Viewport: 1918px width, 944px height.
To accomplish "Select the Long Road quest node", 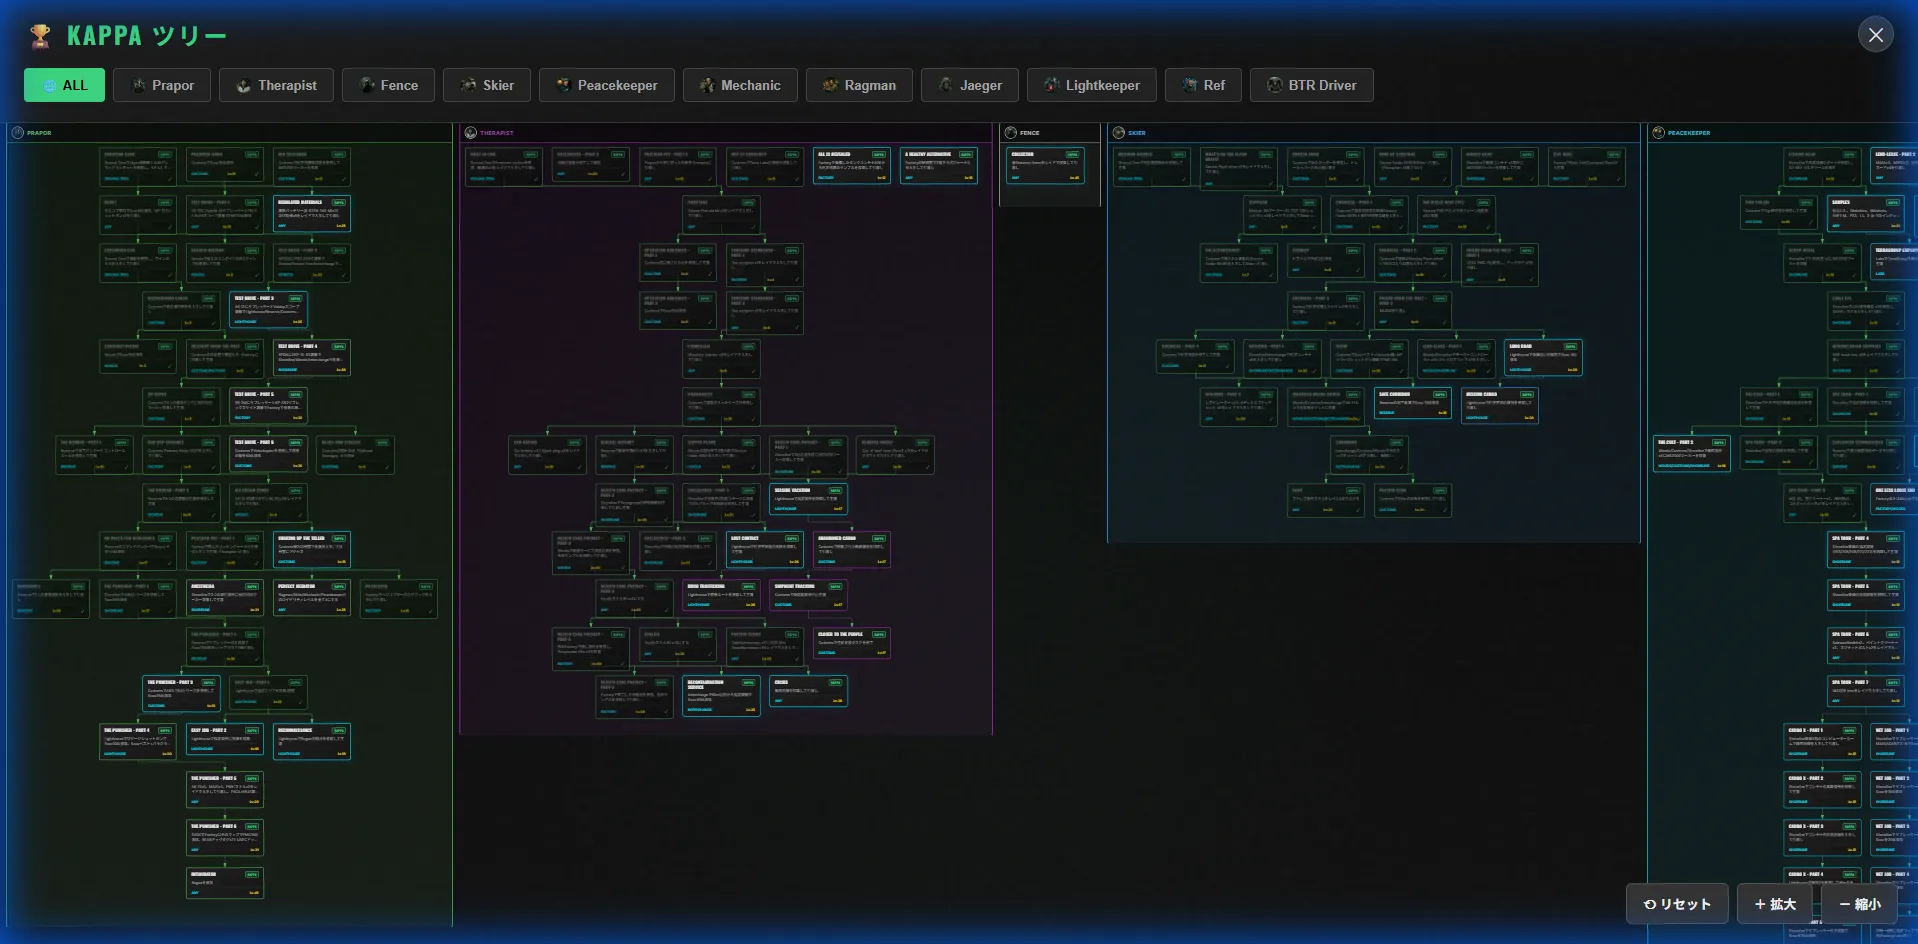I will 1543,358.
